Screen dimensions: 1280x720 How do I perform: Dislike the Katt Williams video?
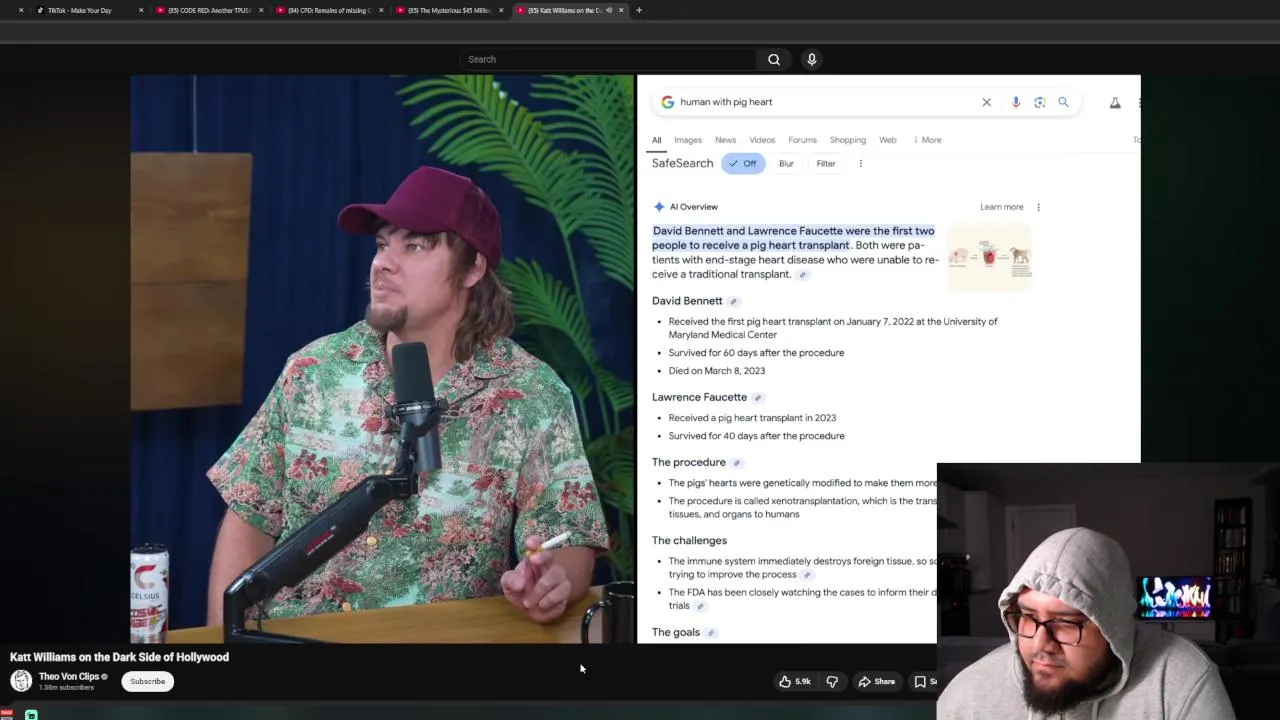point(832,682)
